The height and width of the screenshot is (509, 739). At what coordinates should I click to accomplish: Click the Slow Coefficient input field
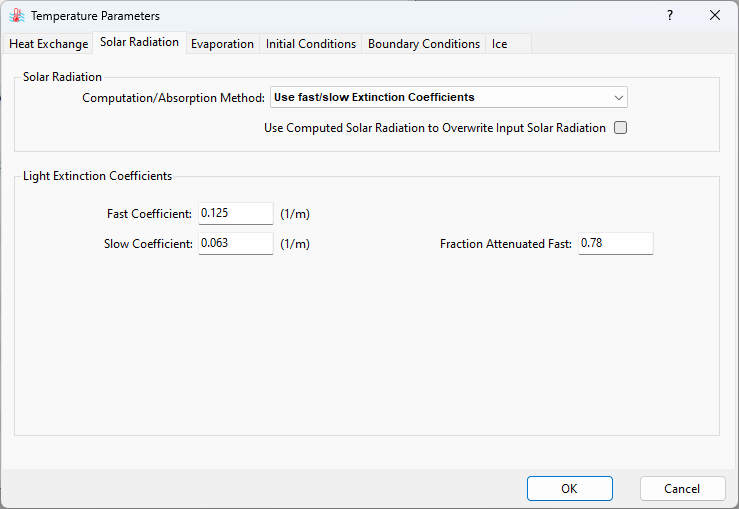pyautogui.click(x=236, y=244)
